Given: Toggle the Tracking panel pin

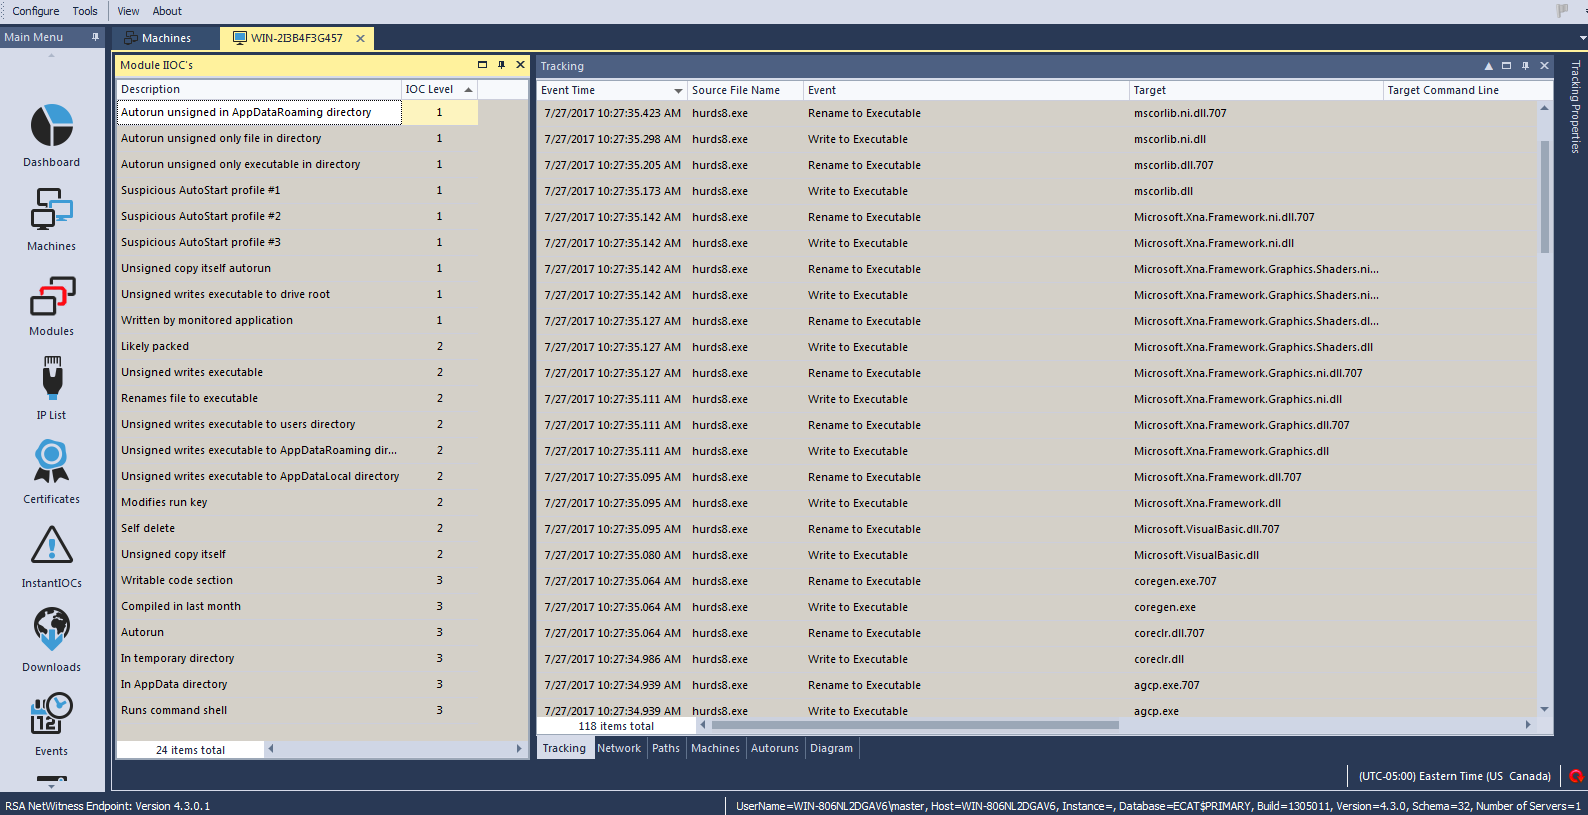Looking at the screenshot, I should pyautogui.click(x=1525, y=66).
